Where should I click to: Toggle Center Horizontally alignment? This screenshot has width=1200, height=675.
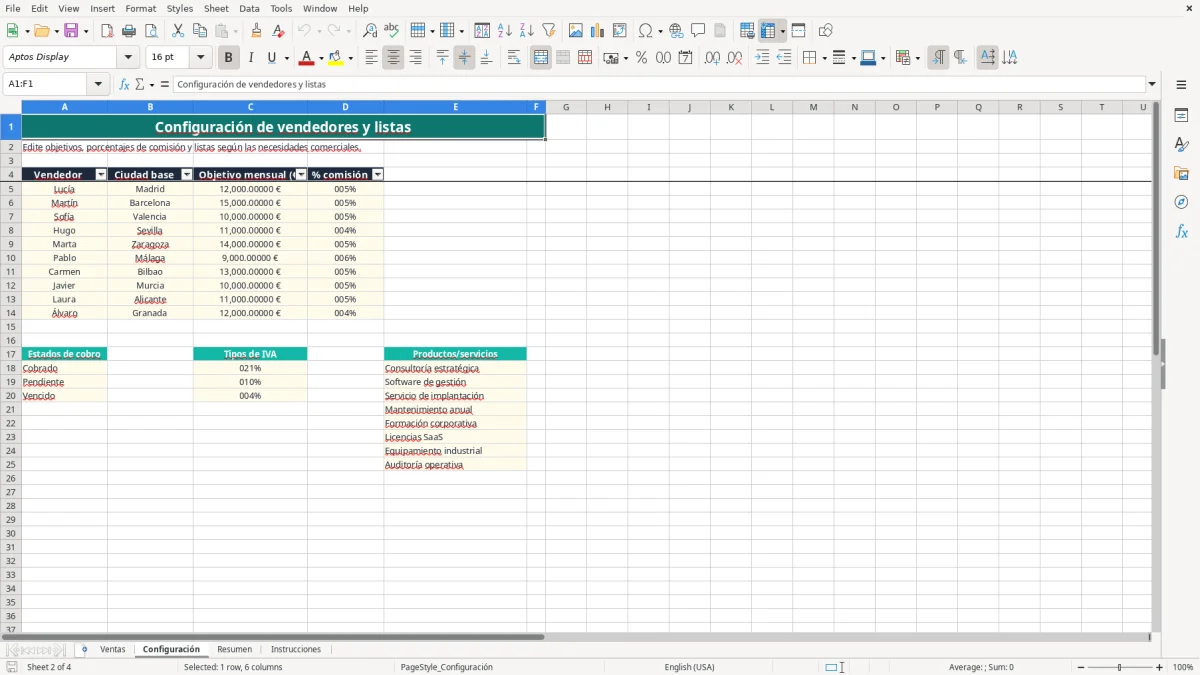coord(393,58)
